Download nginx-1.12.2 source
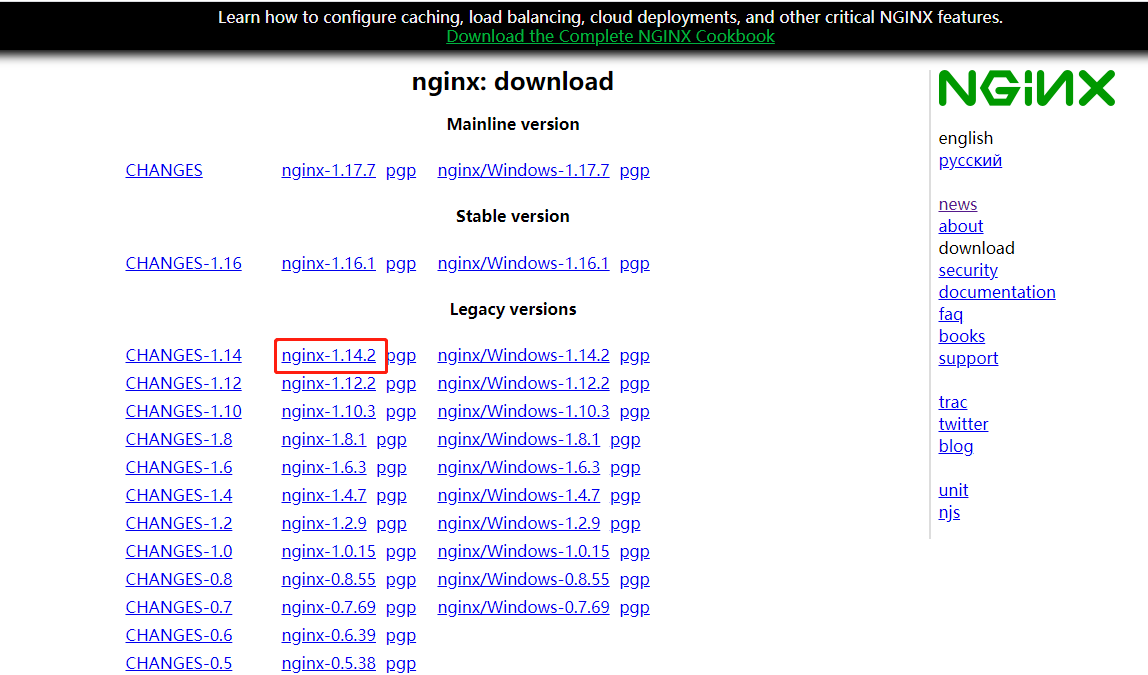Viewport: 1148px width, 675px height. pos(328,384)
